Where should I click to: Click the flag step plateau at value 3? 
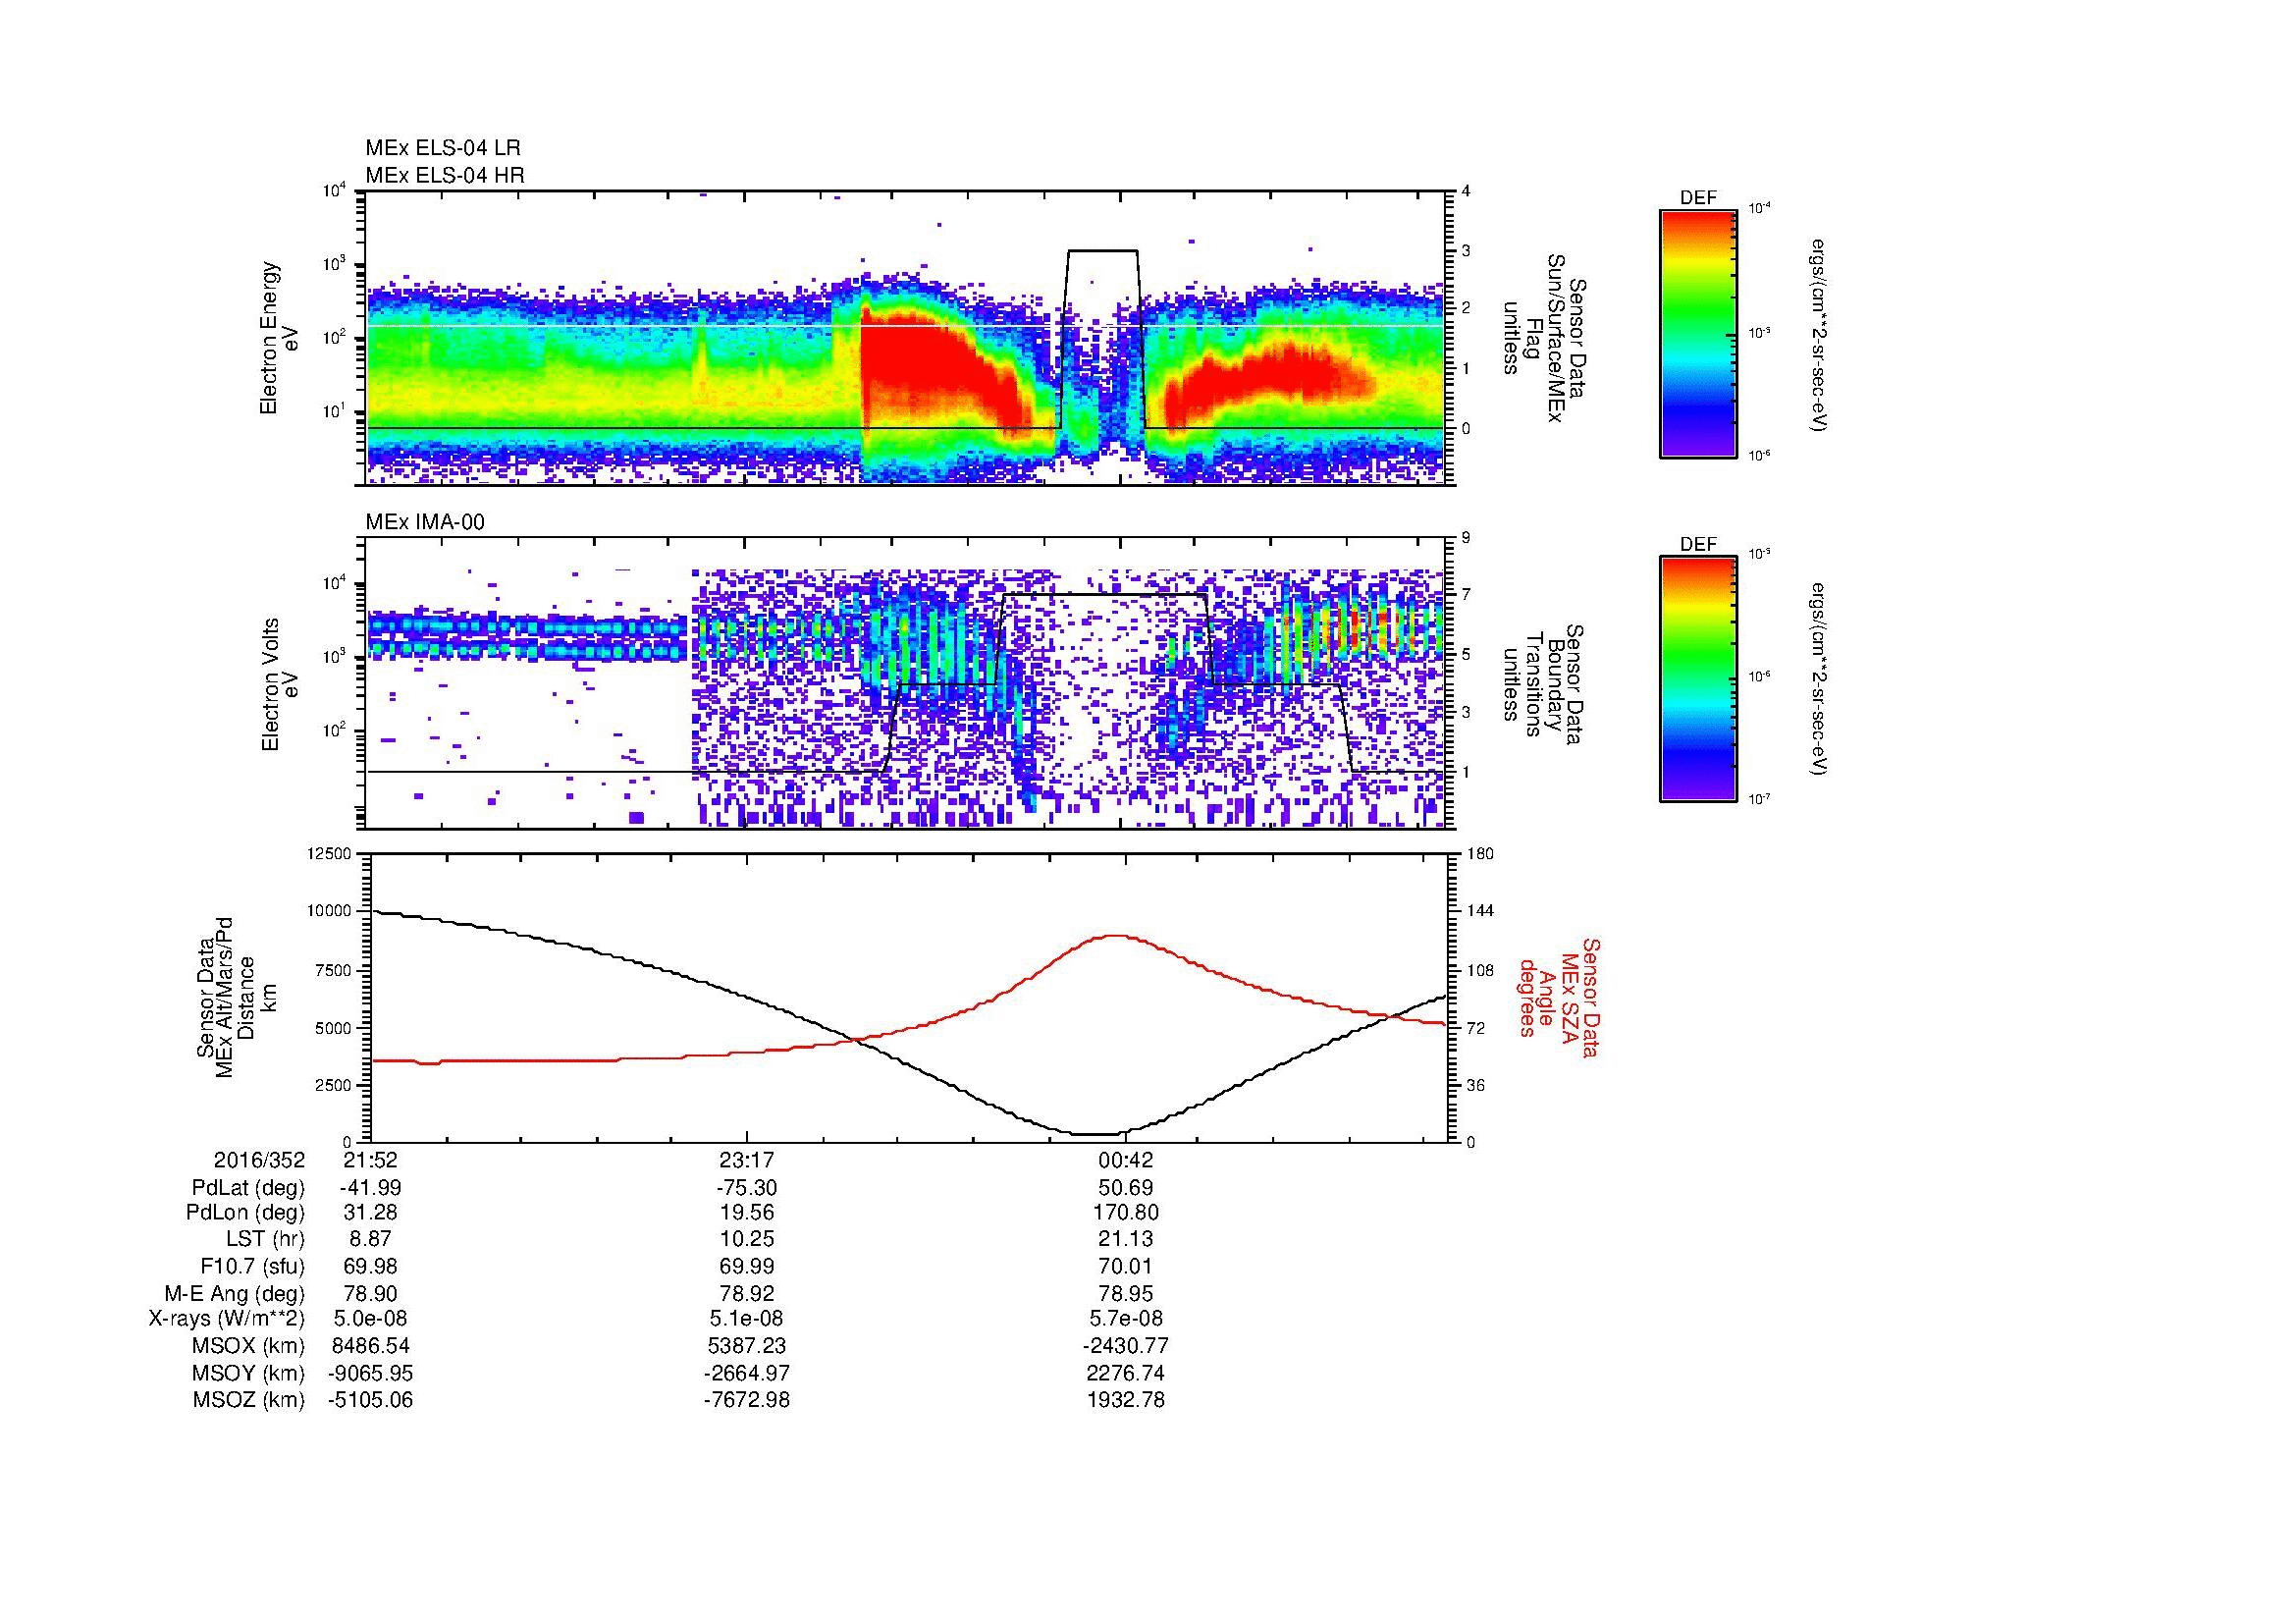1103,250
